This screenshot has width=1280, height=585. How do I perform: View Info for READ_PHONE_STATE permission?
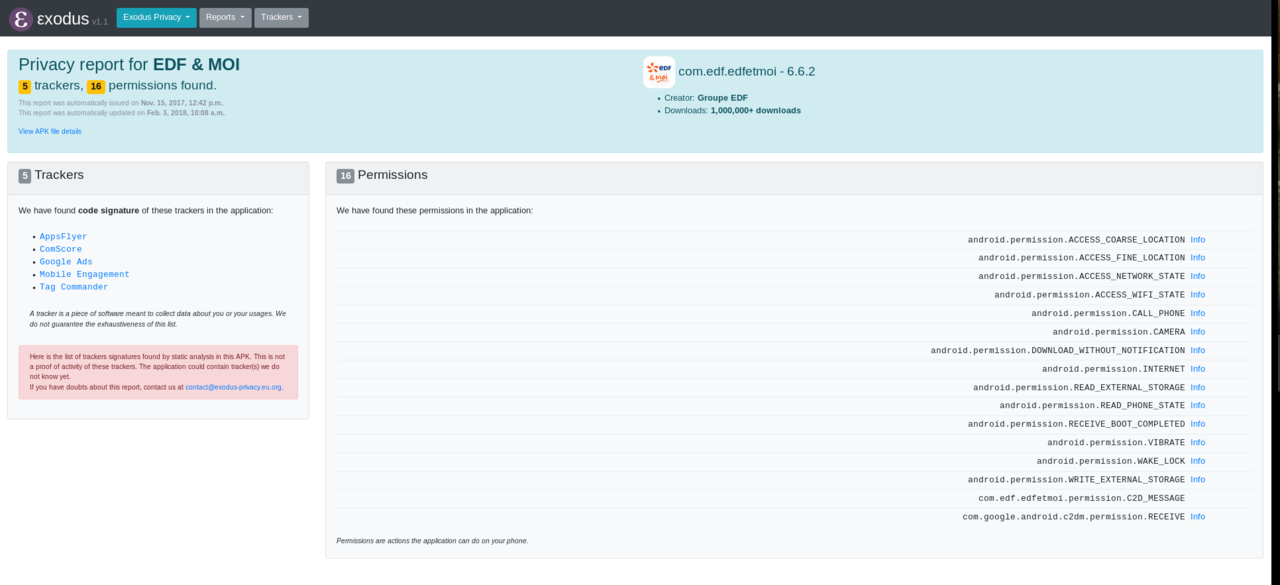1197,406
